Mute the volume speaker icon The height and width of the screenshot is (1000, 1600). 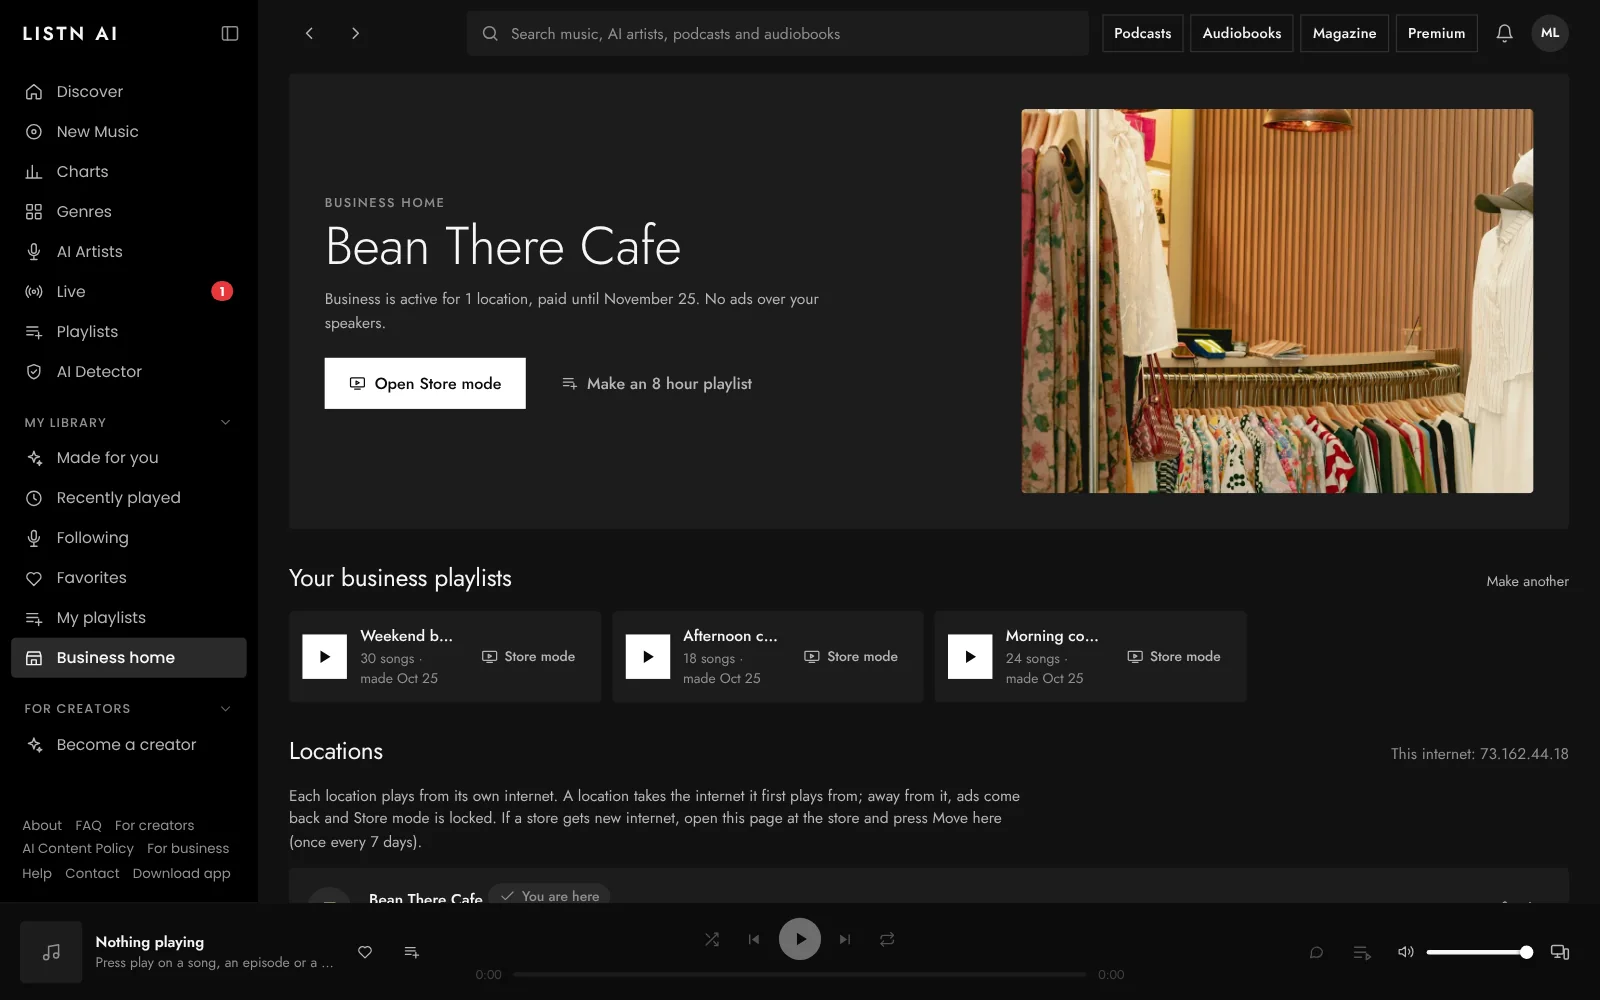coord(1405,952)
